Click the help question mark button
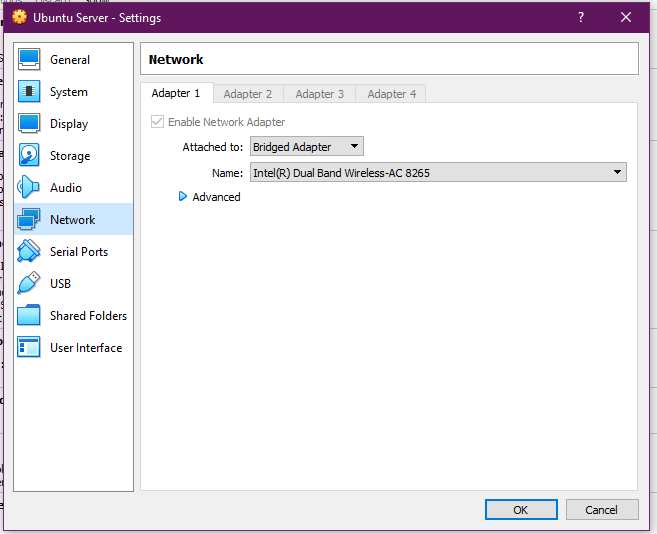Viewport: 657px width, 534px height. [581, 17]
